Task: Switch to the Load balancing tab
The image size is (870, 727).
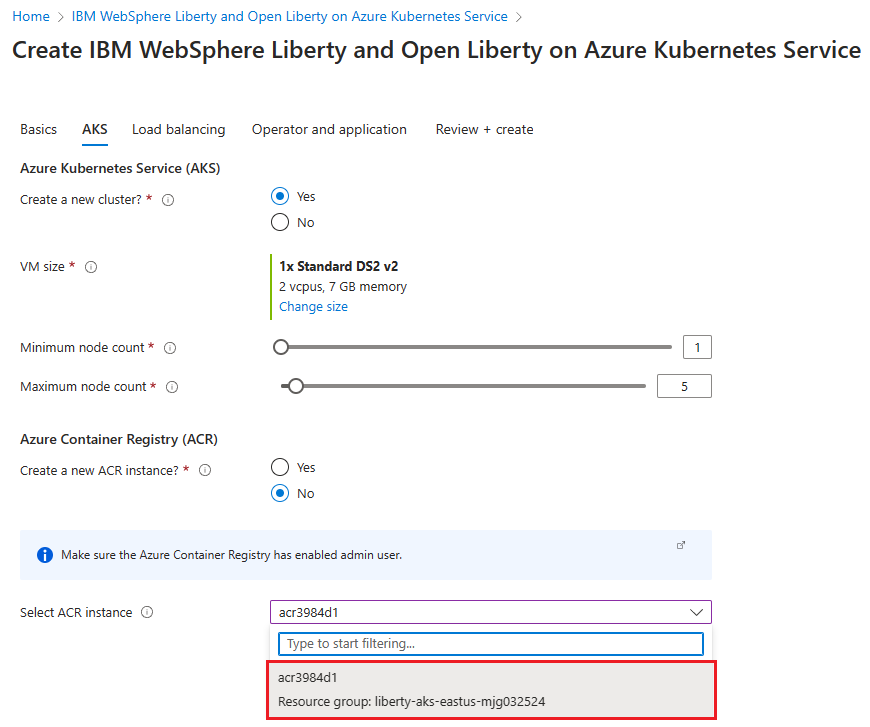Action: (178, 130)
